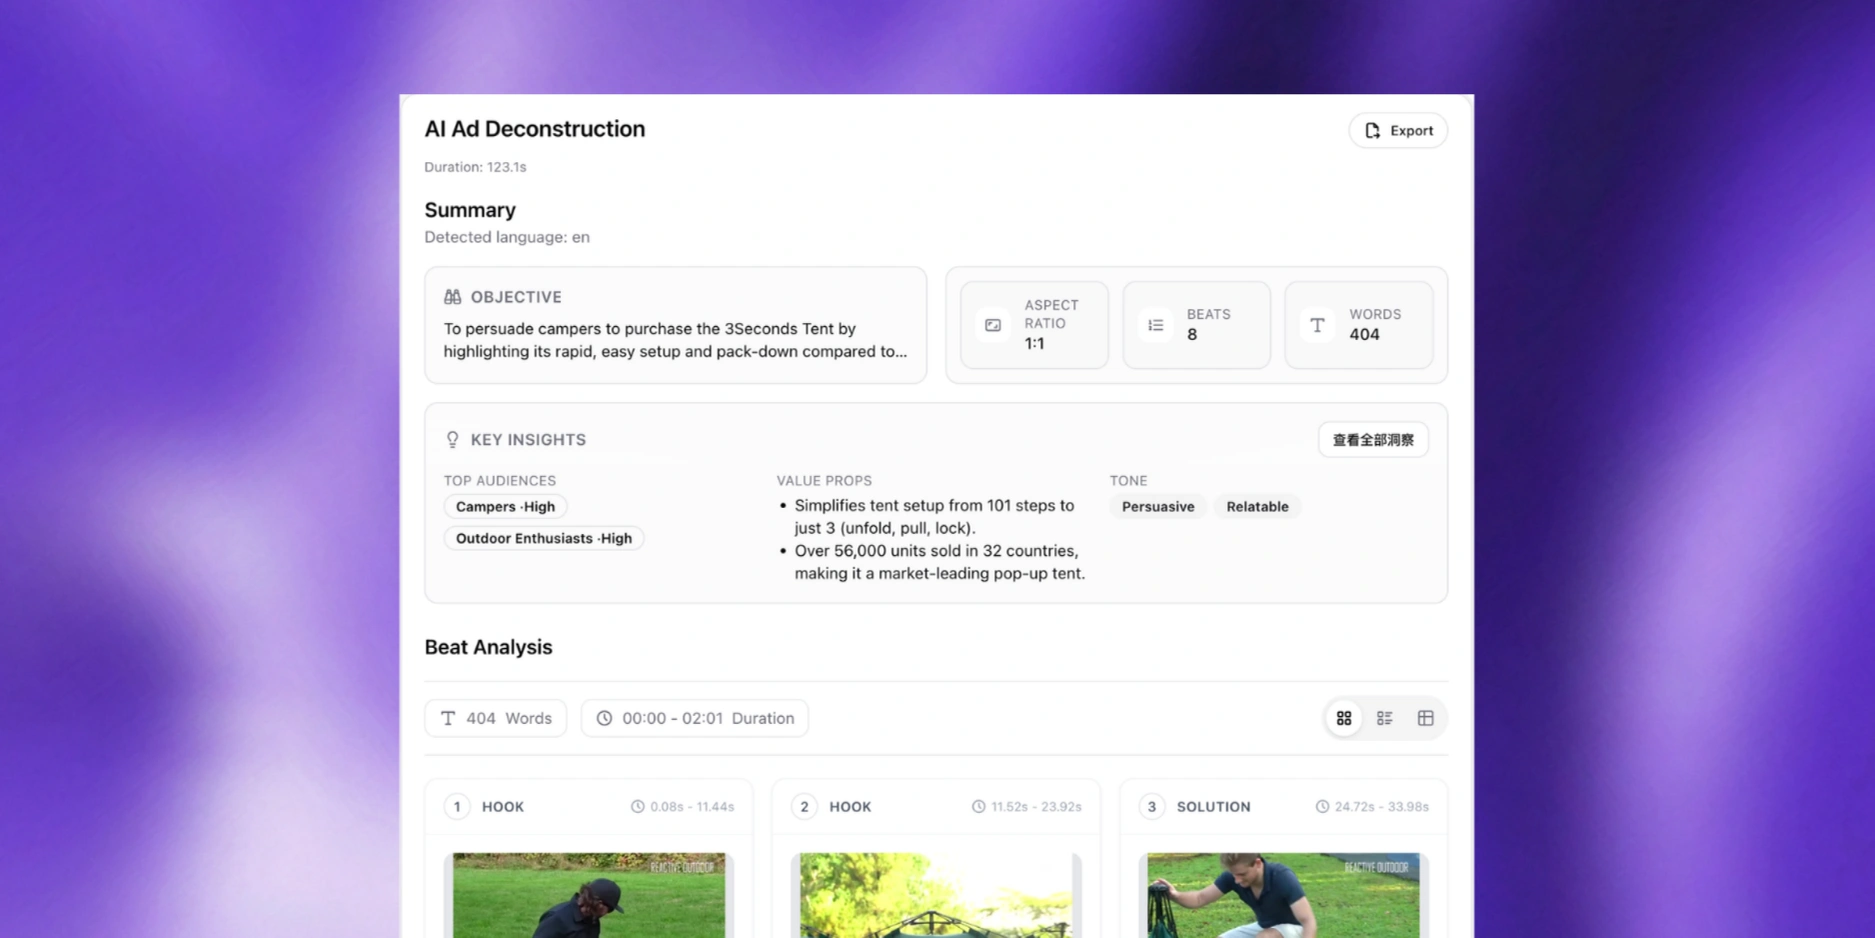Click the binoculars Objective icon
The image size is (1875, 938).
pyautogui.click(x=453, y=297)
